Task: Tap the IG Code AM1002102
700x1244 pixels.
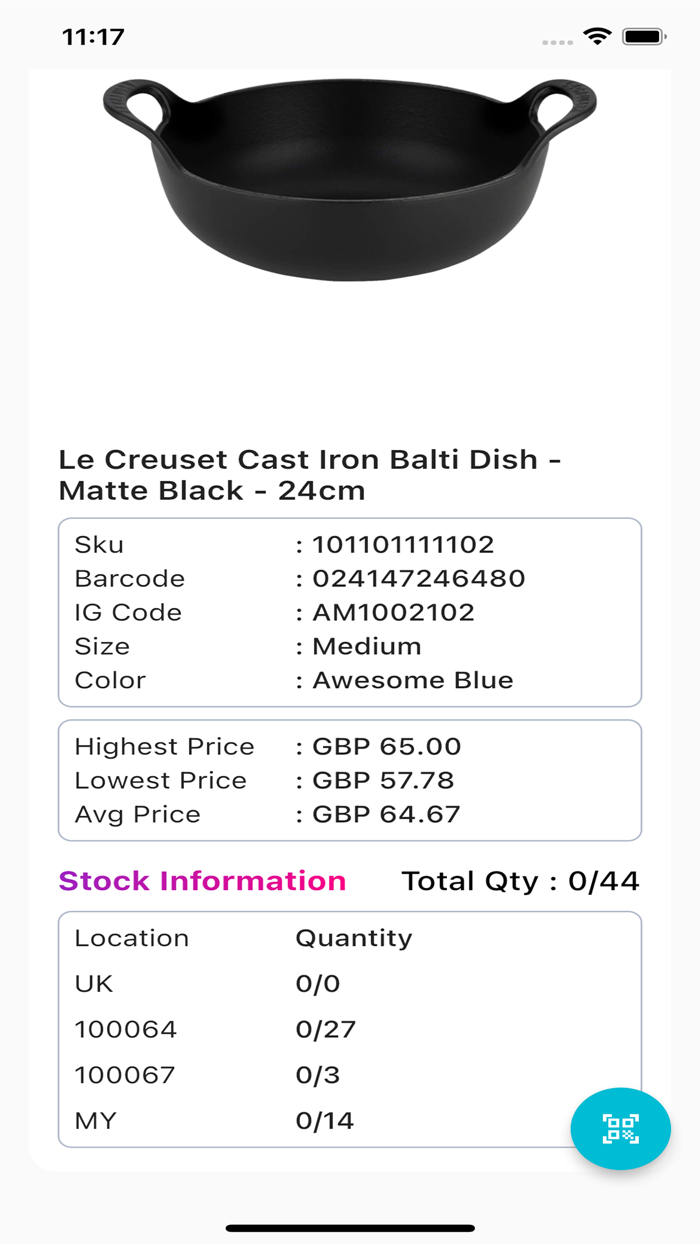Action: coord(393,613)
